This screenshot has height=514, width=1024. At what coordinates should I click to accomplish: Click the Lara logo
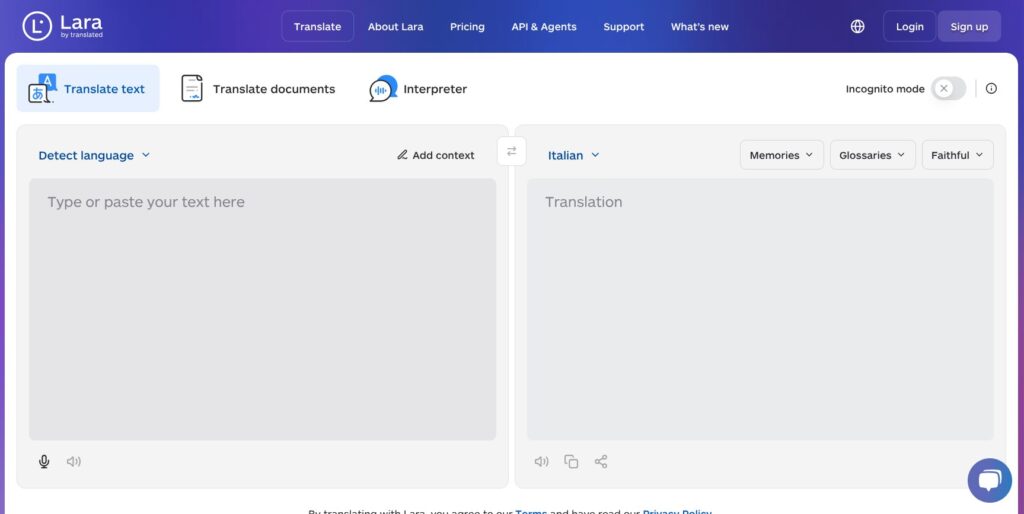click(x=63, y=27)
